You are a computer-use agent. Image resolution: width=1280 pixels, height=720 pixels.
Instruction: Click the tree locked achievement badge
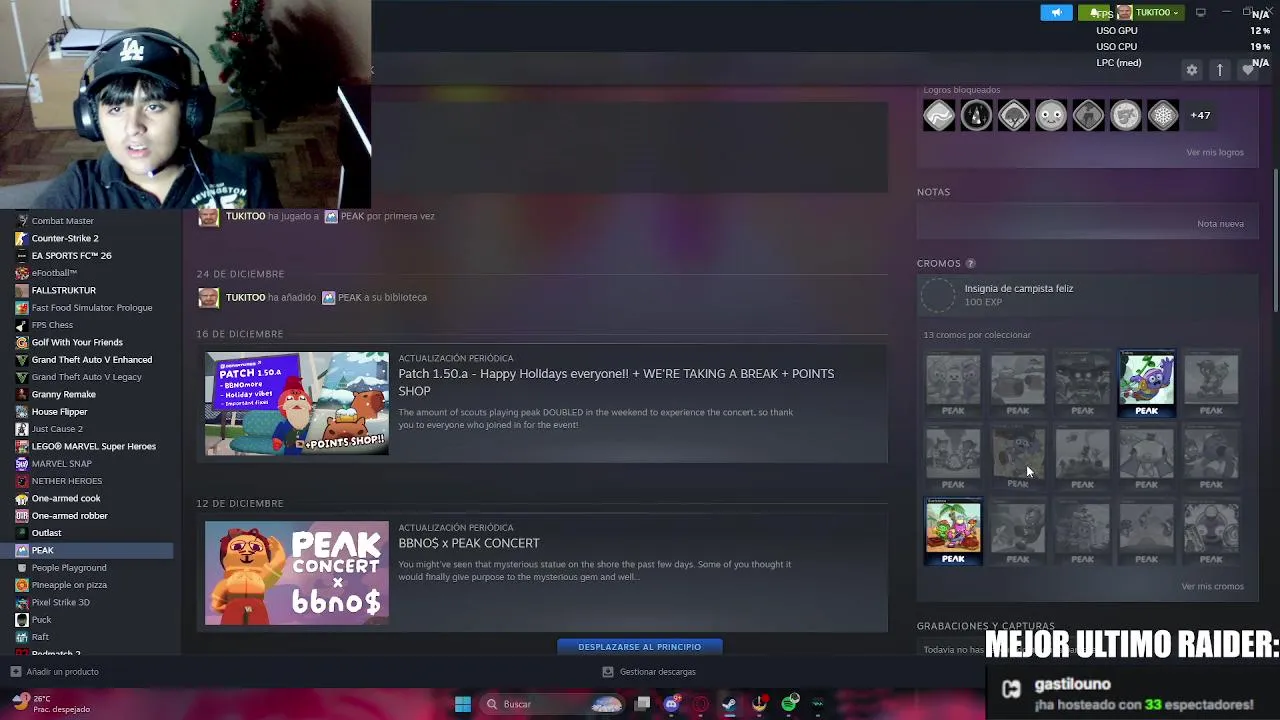click(1013, 116)
